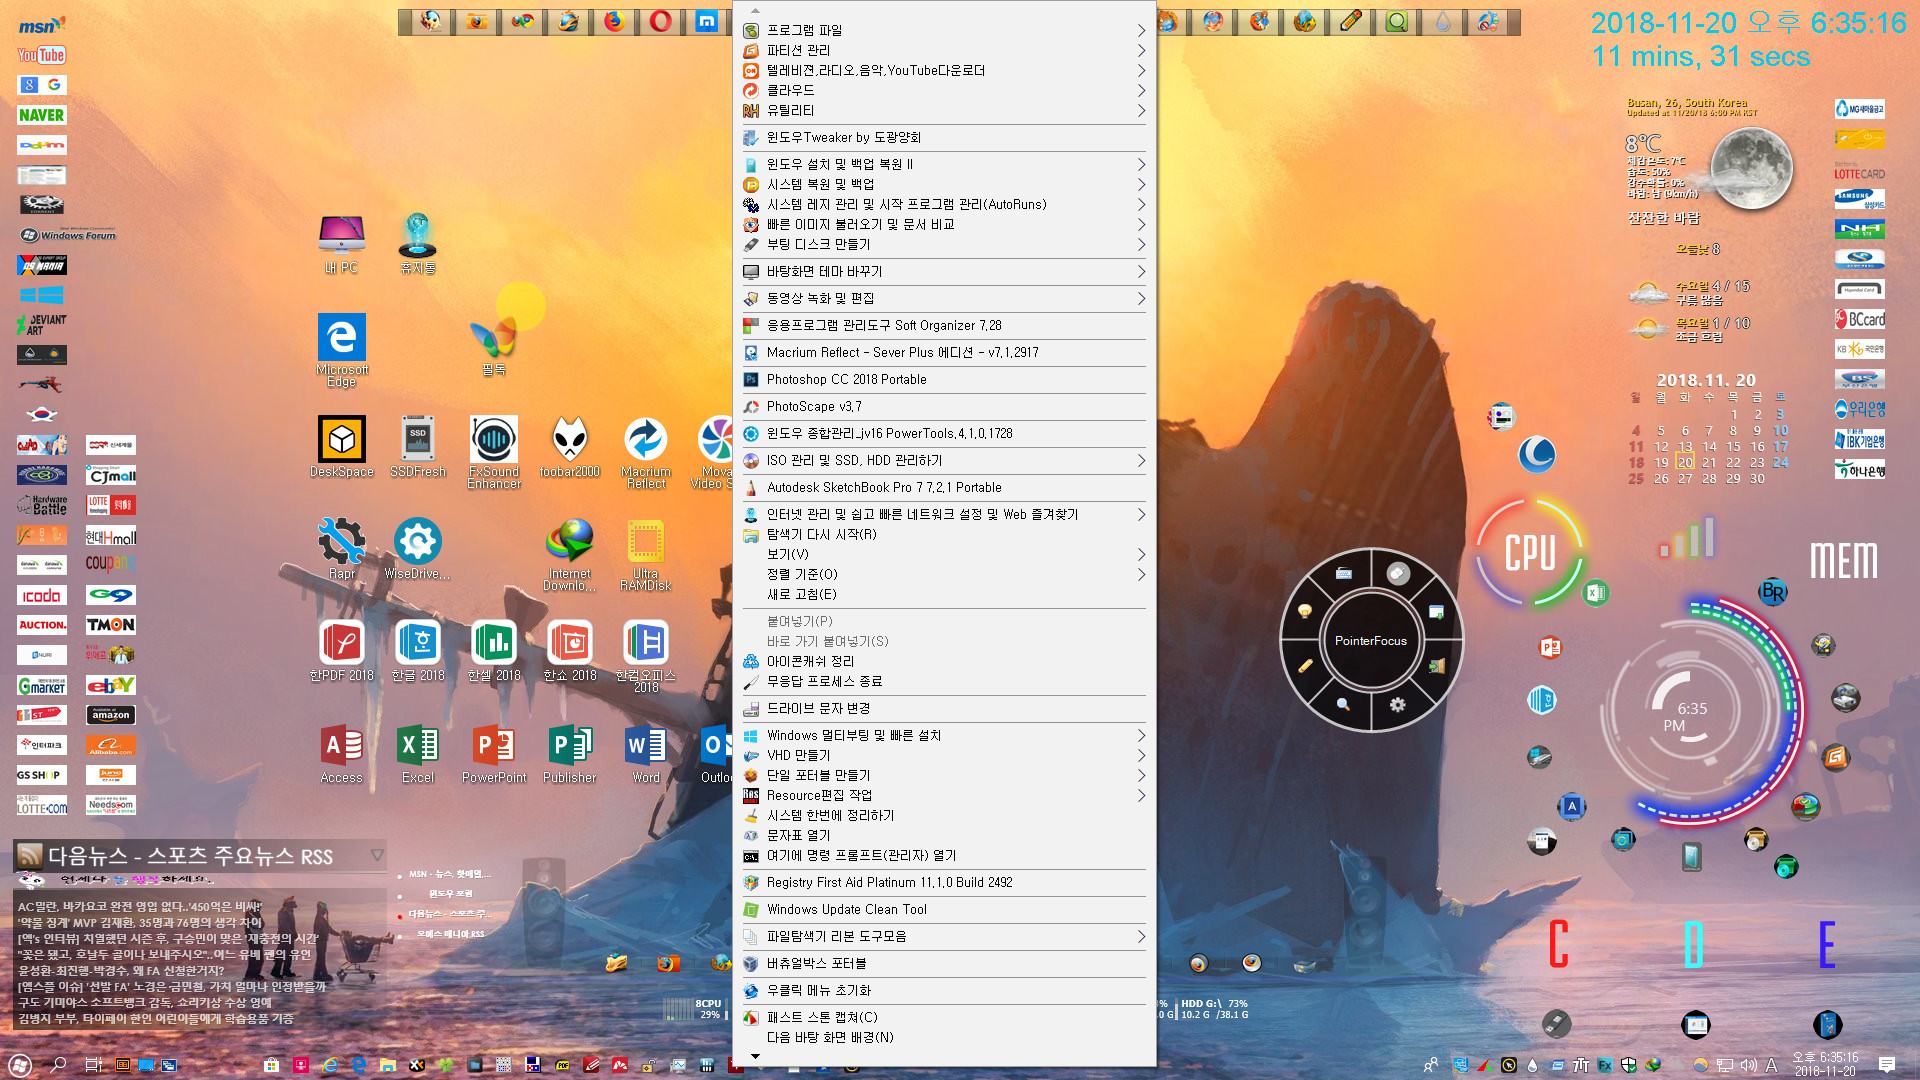Open taskbar search magnifier

[58, 1065]
